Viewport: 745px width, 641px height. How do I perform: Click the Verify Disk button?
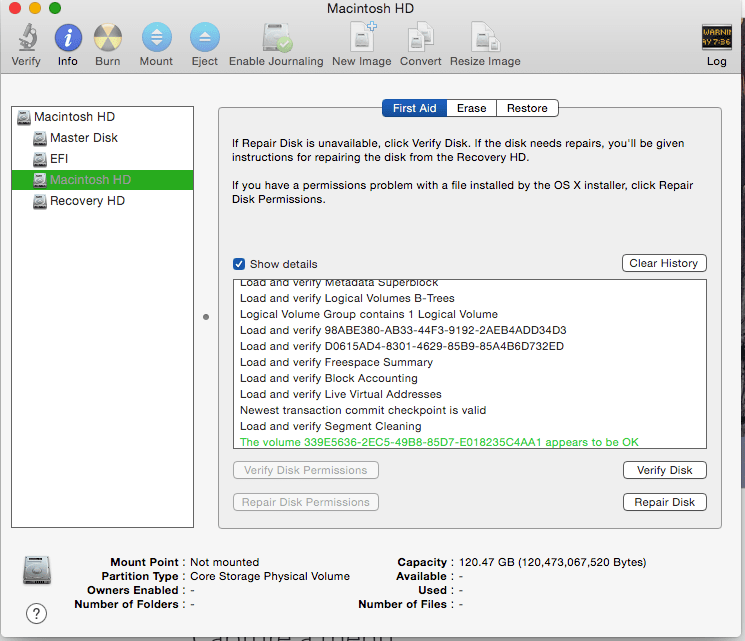(664, 470)
